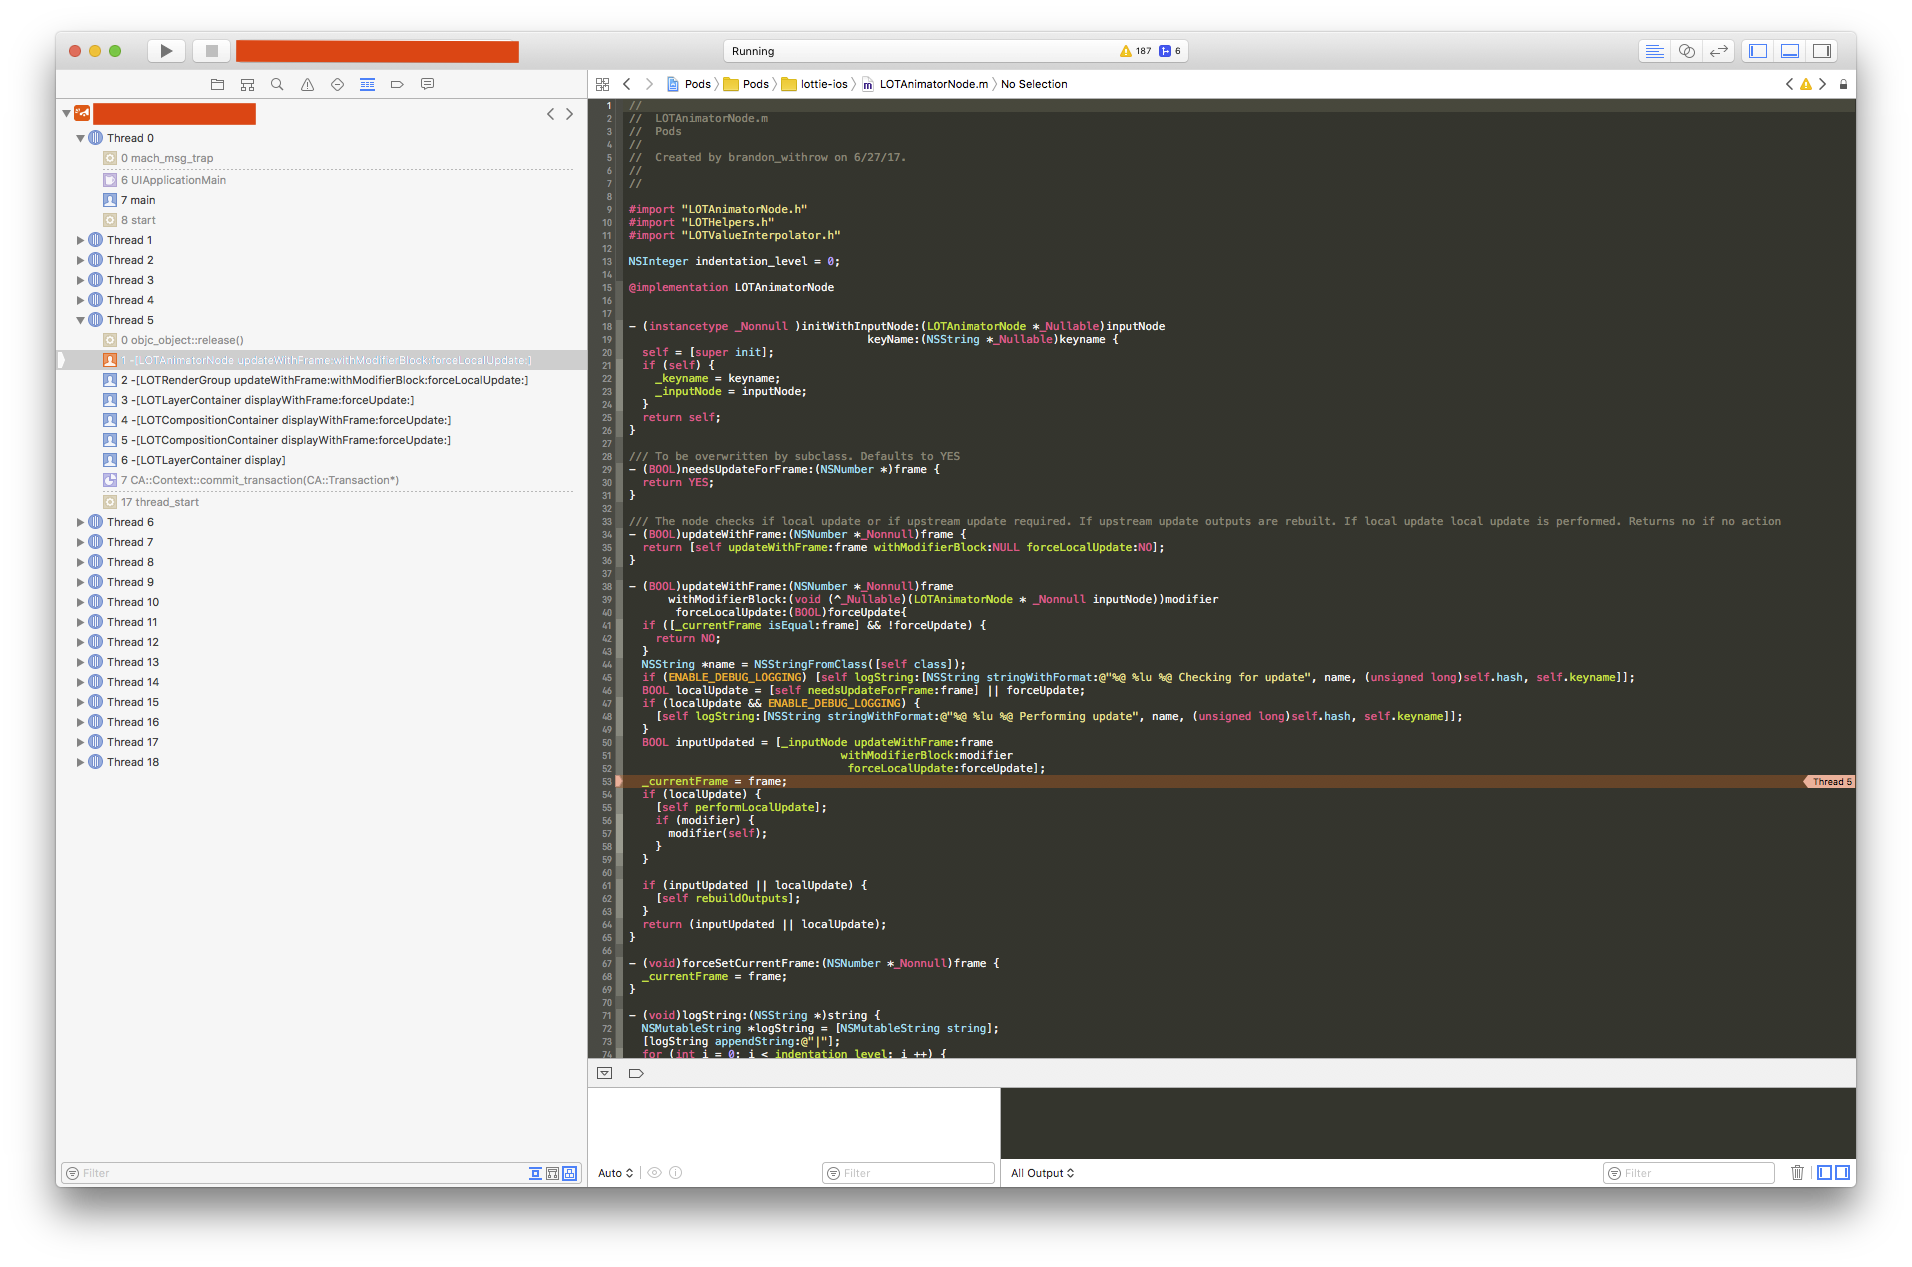
Task: Open the Issue navigator warning icon
Action: tap(307, 85)
